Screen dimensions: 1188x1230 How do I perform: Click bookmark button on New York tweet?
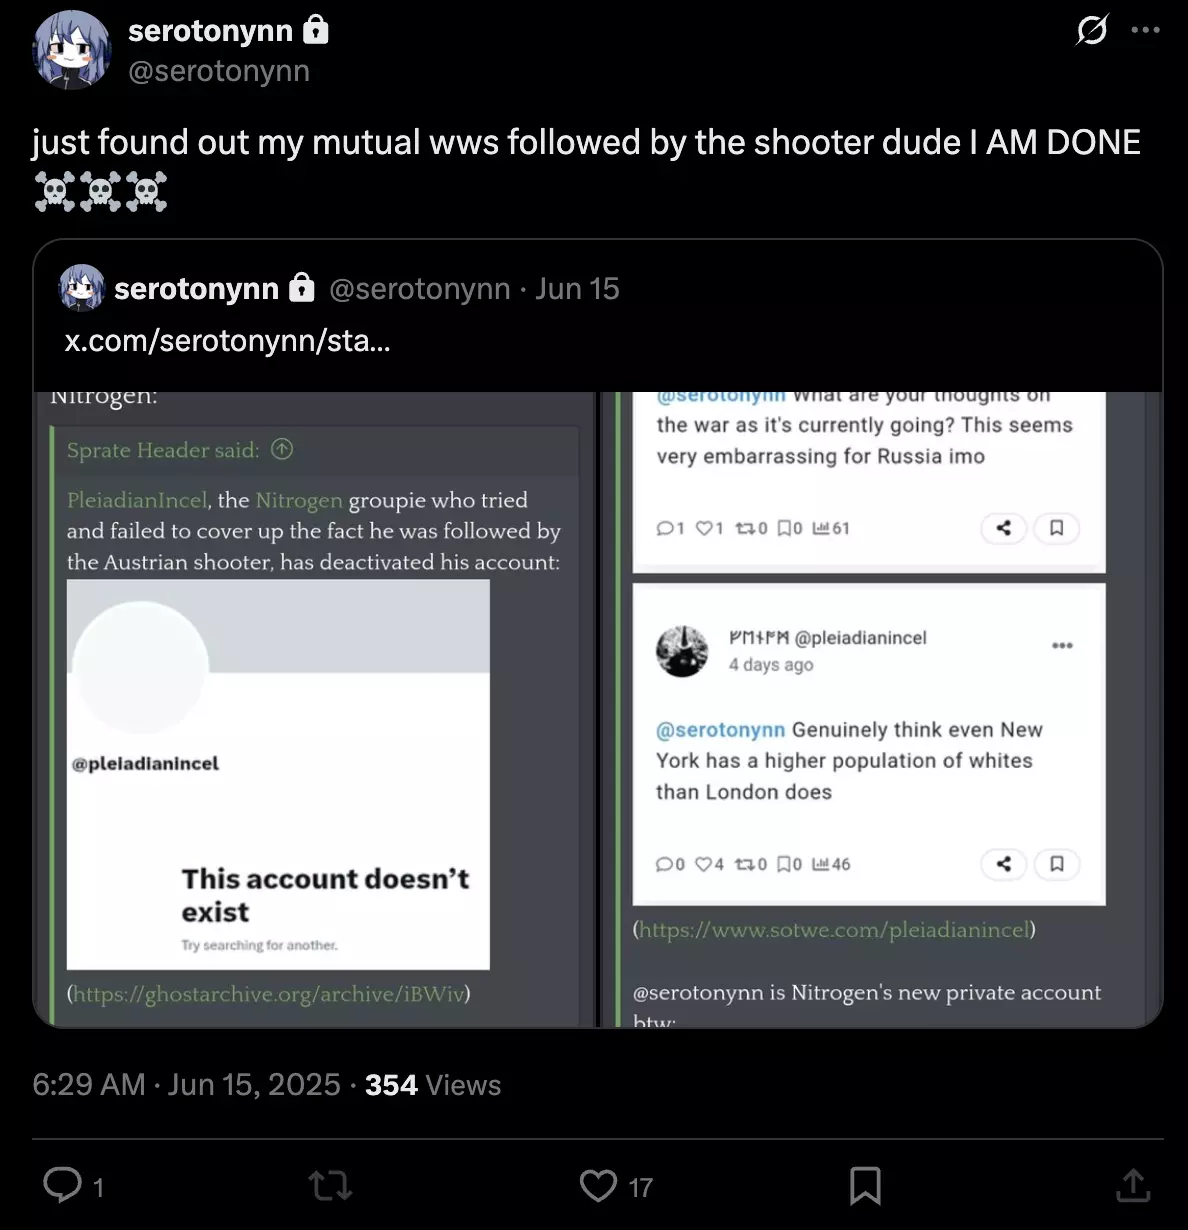(1056, 864)
